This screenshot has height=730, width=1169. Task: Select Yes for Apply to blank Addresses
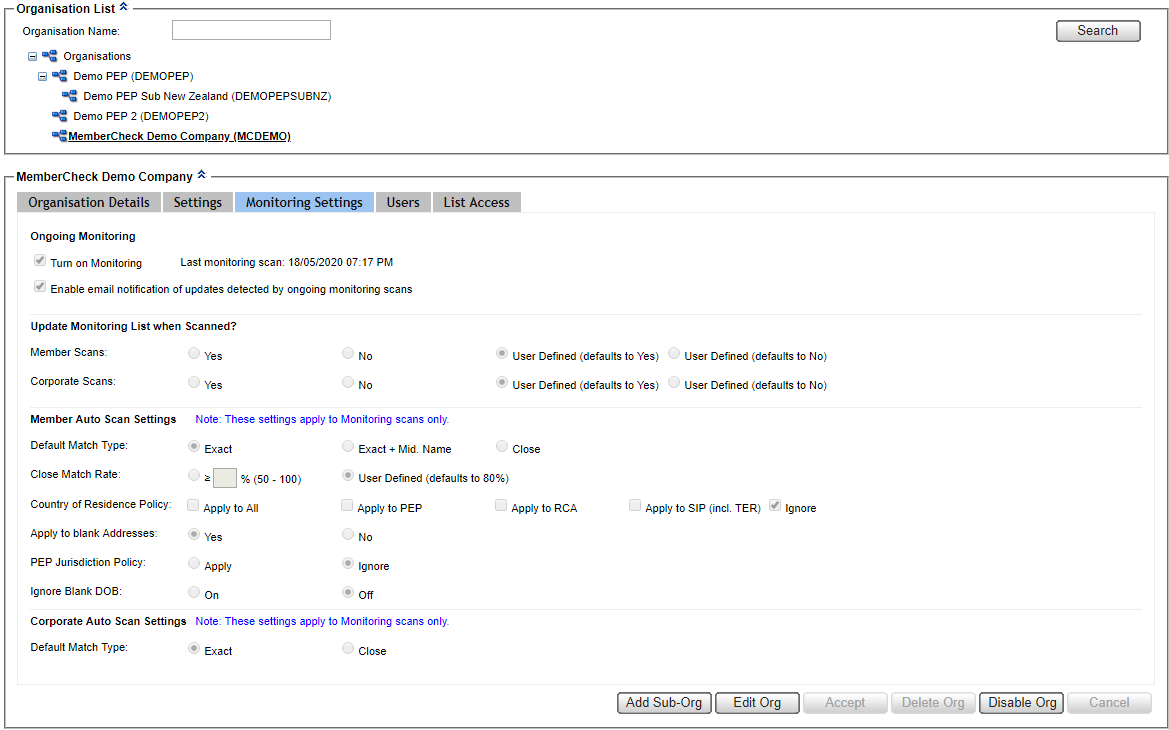point(194,535)
